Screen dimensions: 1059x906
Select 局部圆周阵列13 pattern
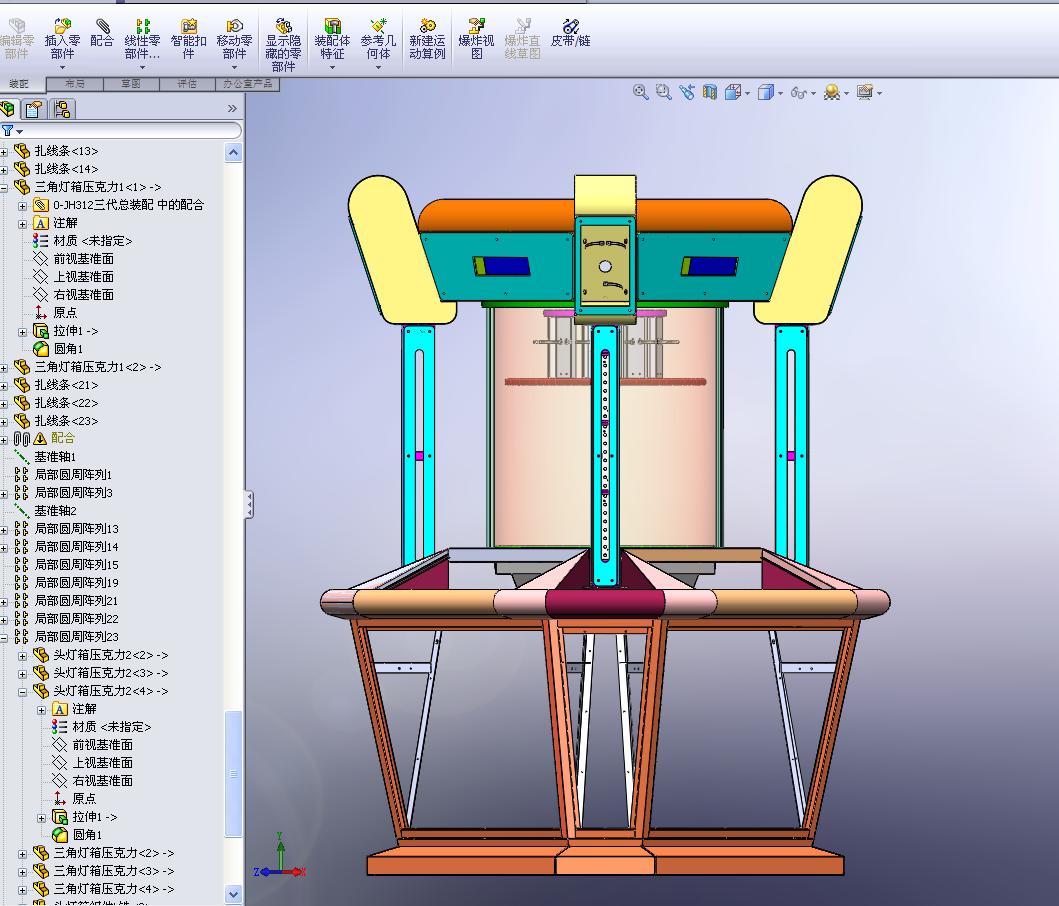[76, 528]
